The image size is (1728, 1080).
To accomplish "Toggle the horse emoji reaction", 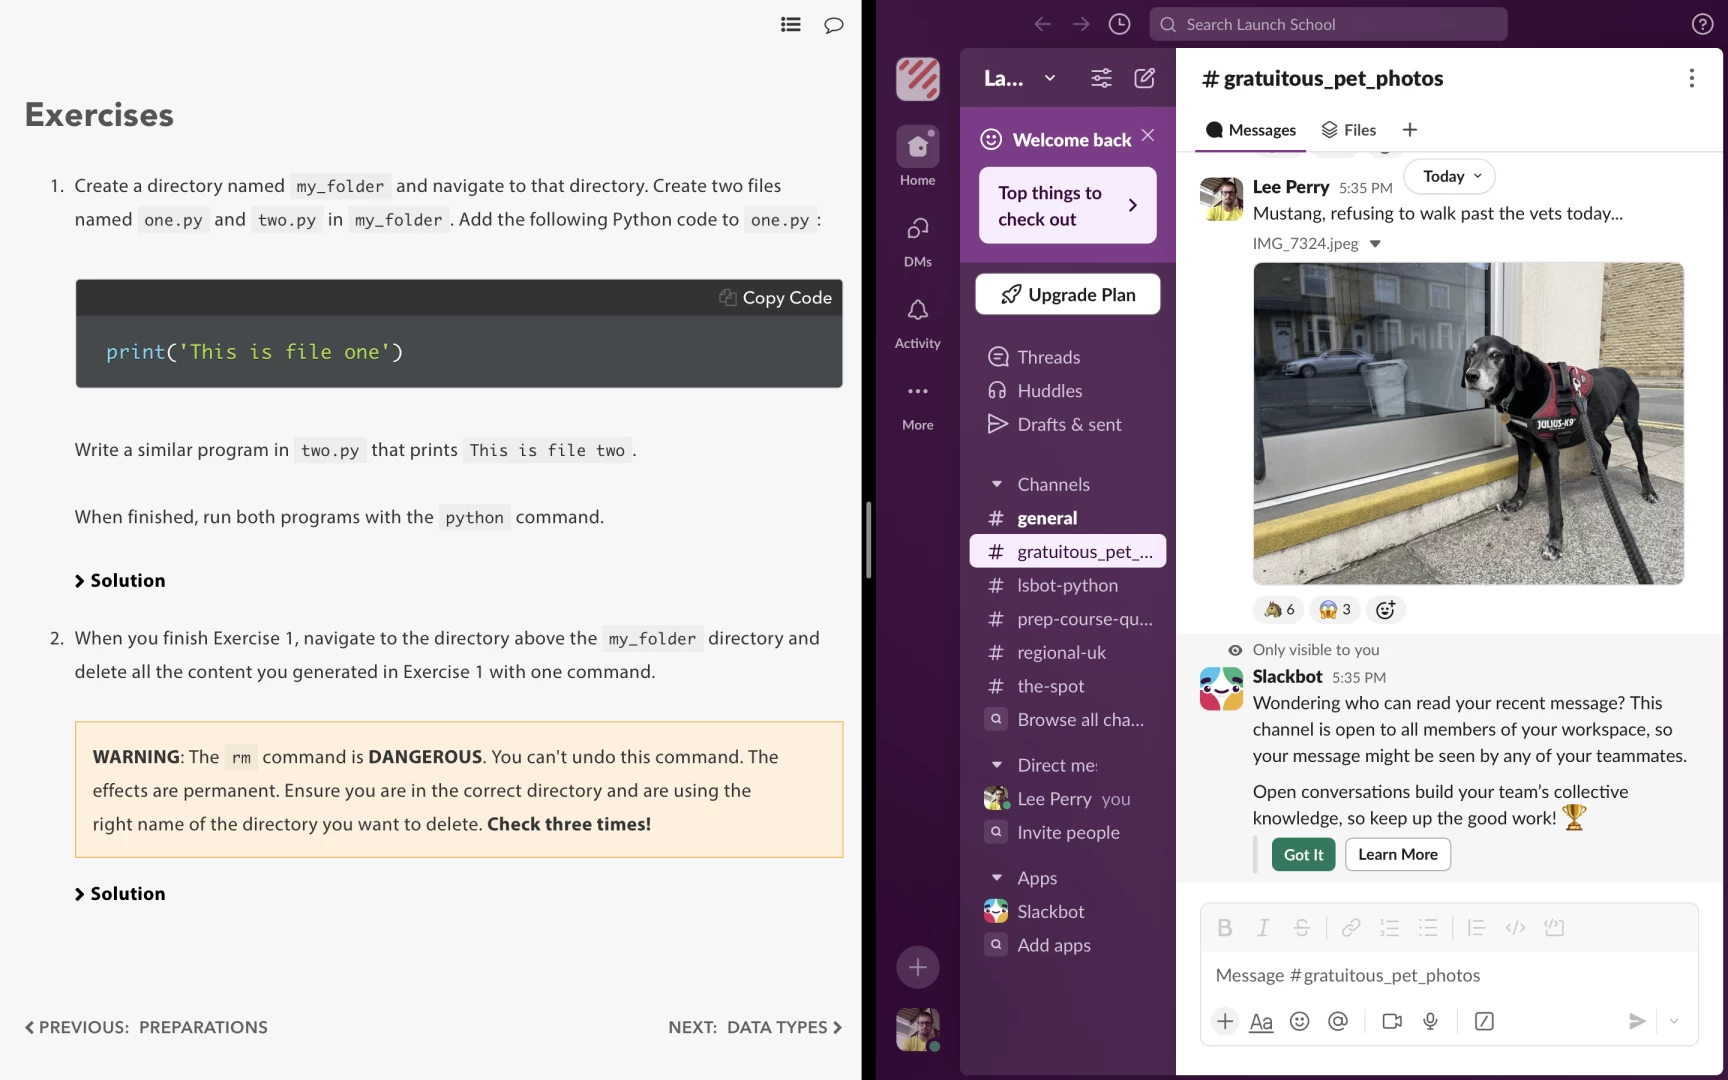I will [1279, 609].
